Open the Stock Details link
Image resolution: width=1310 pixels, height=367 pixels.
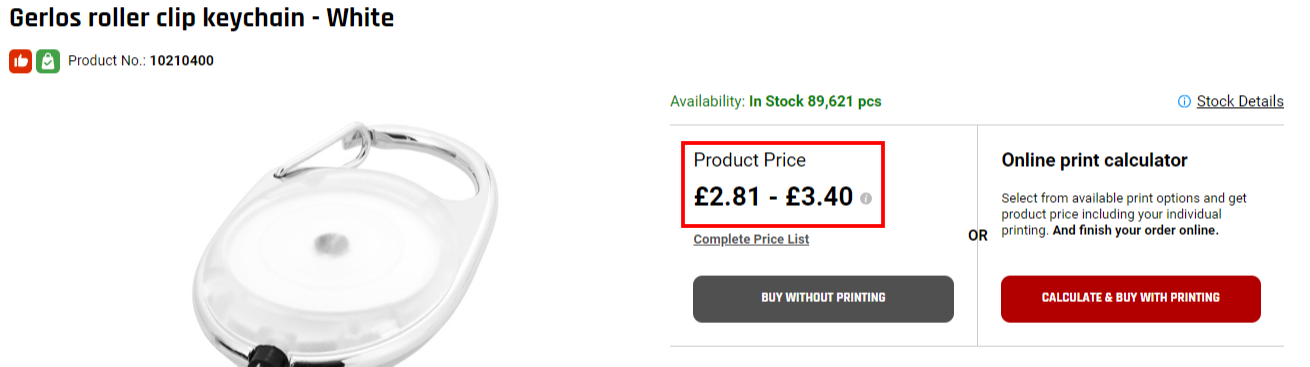(x=1240, y=101)
